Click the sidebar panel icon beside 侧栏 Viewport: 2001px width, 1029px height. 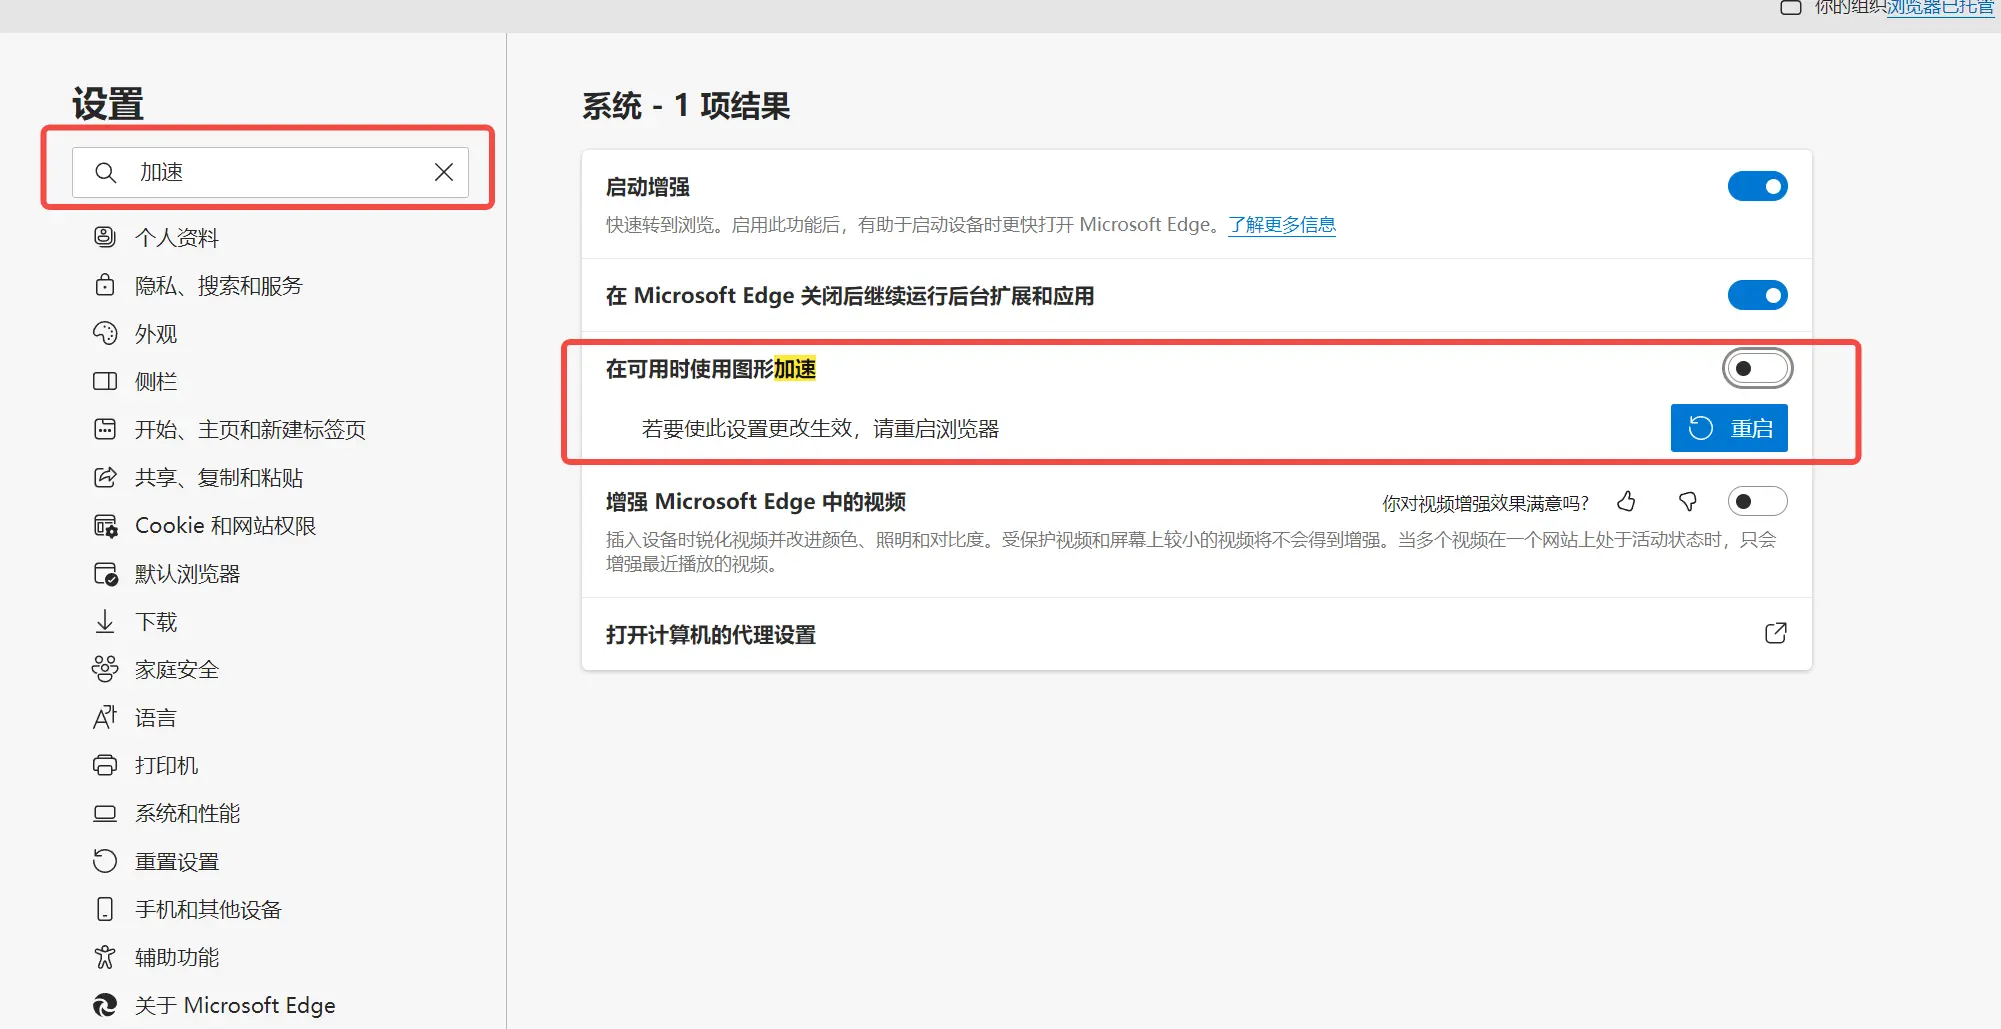[105, 381]
